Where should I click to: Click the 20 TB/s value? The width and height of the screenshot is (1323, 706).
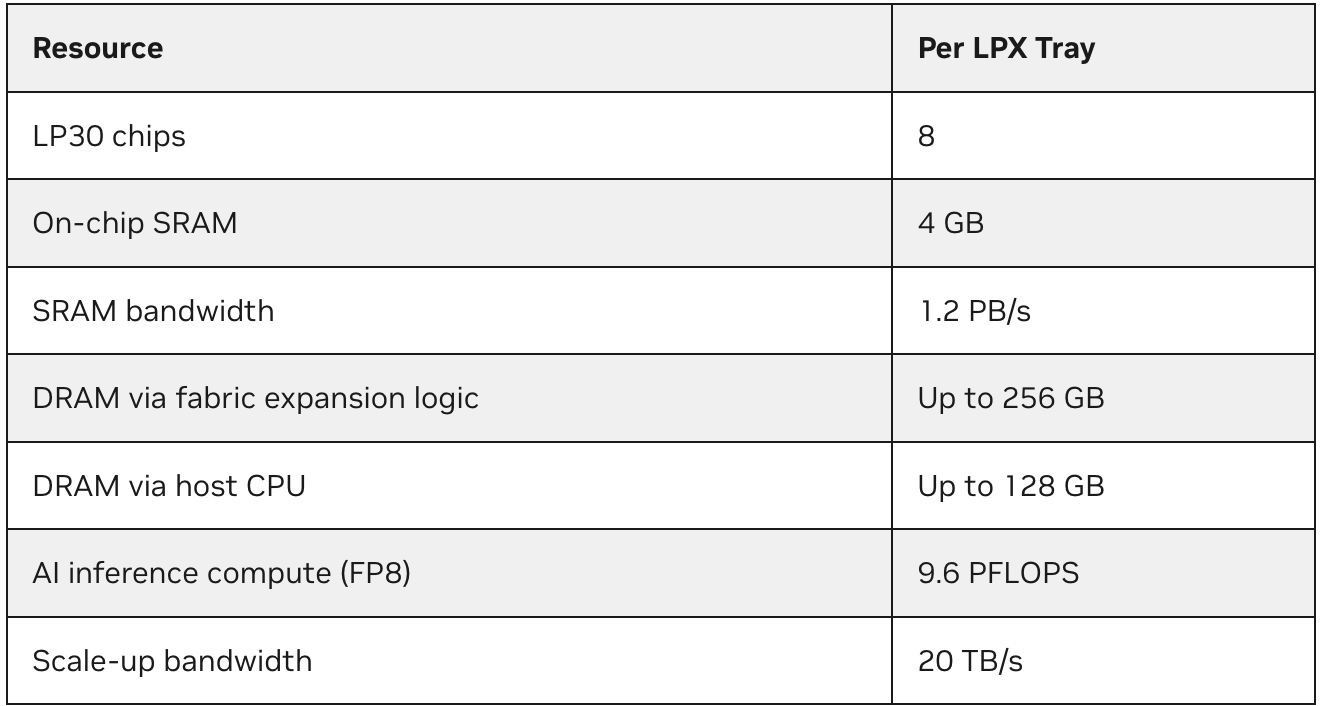coord(970,661)
